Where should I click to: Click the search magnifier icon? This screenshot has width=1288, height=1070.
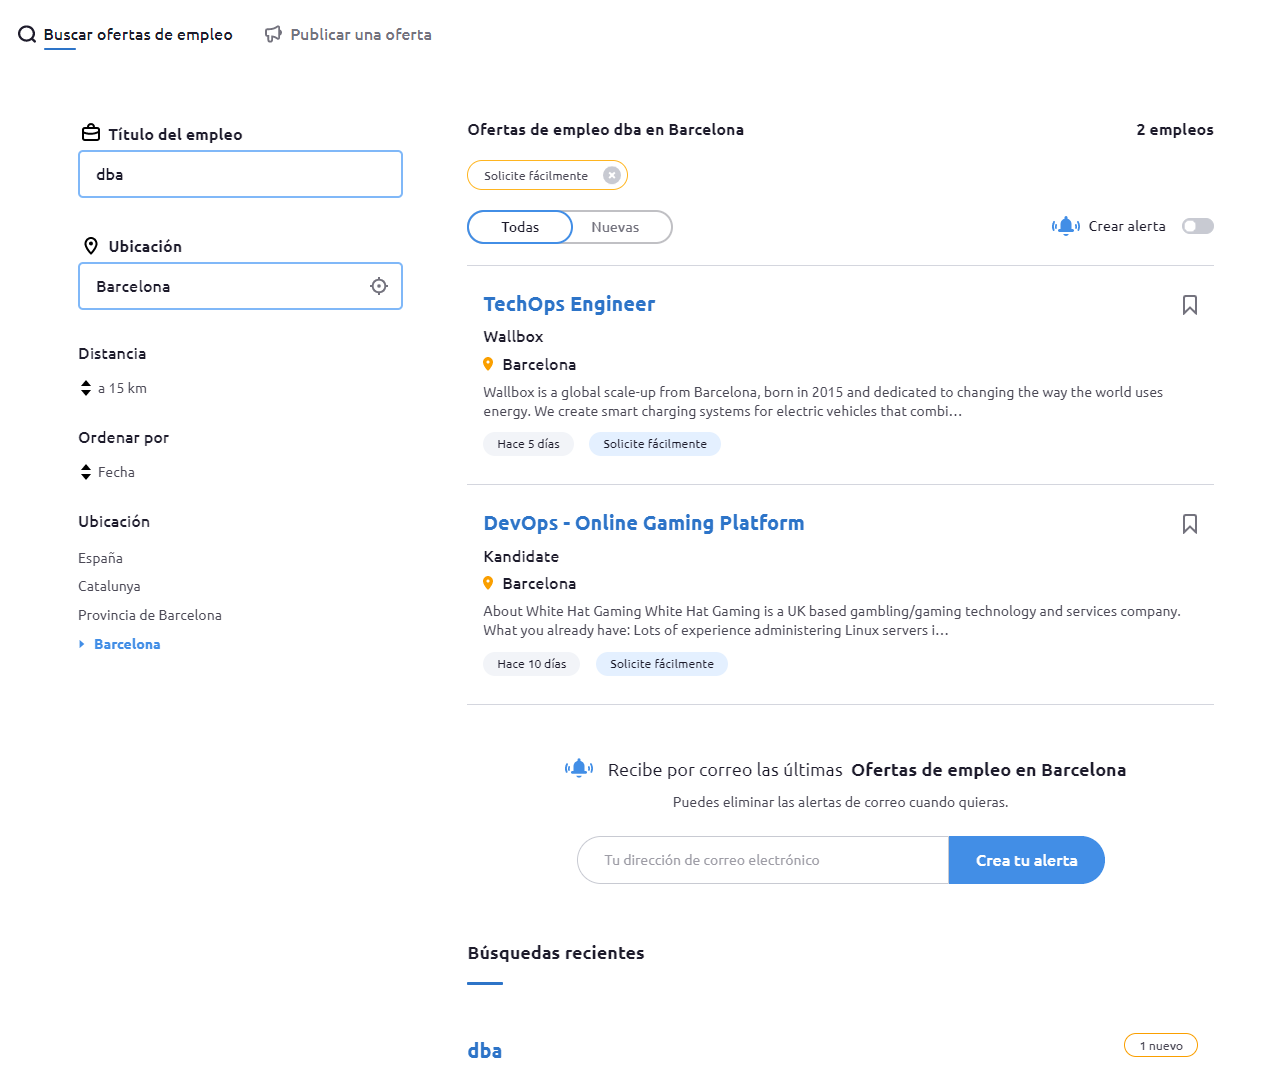click(27, 35)
